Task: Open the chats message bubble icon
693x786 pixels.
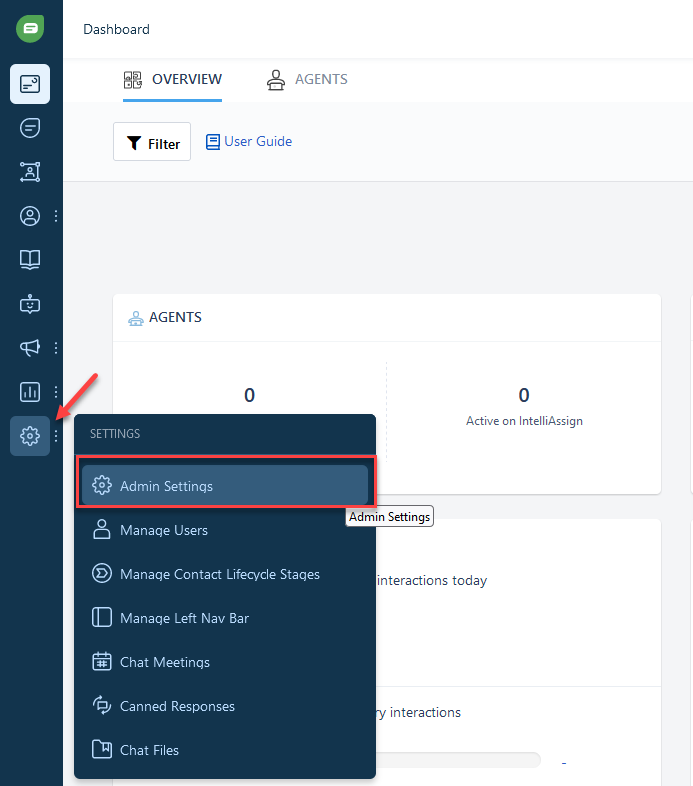Action: pos(30,128)
